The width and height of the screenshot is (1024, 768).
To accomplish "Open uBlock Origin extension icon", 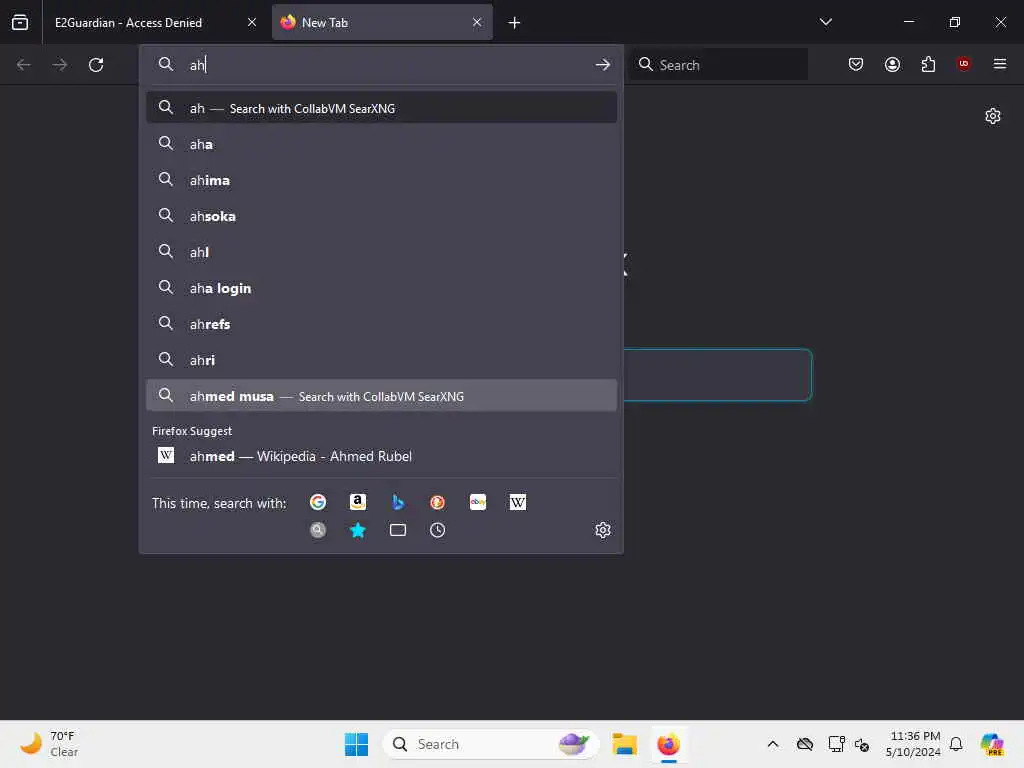I will pyautogui.click(x=963, y=63).
